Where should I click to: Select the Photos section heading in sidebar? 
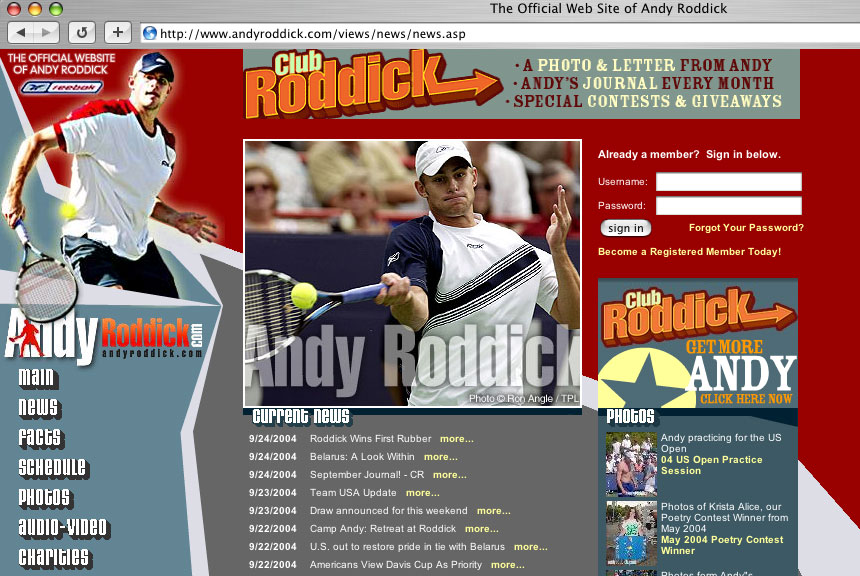[630, 417]
